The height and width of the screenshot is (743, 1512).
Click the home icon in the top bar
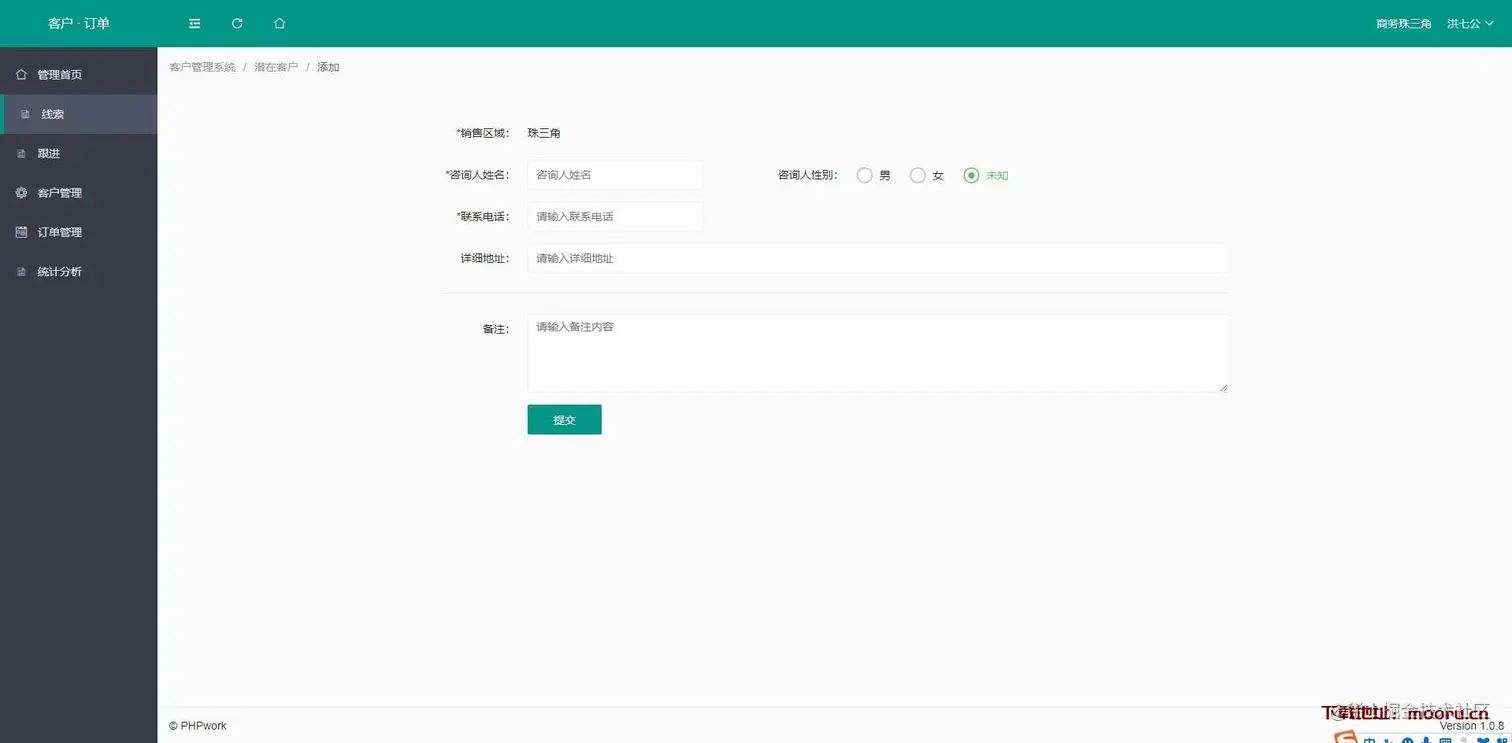(x=280, y=23)
